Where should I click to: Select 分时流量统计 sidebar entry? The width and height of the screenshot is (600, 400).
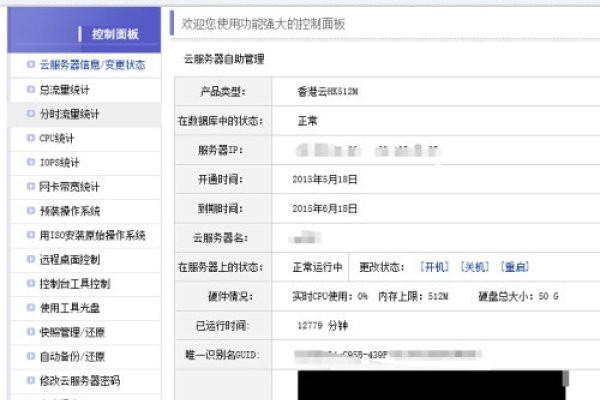pos(69,114)
